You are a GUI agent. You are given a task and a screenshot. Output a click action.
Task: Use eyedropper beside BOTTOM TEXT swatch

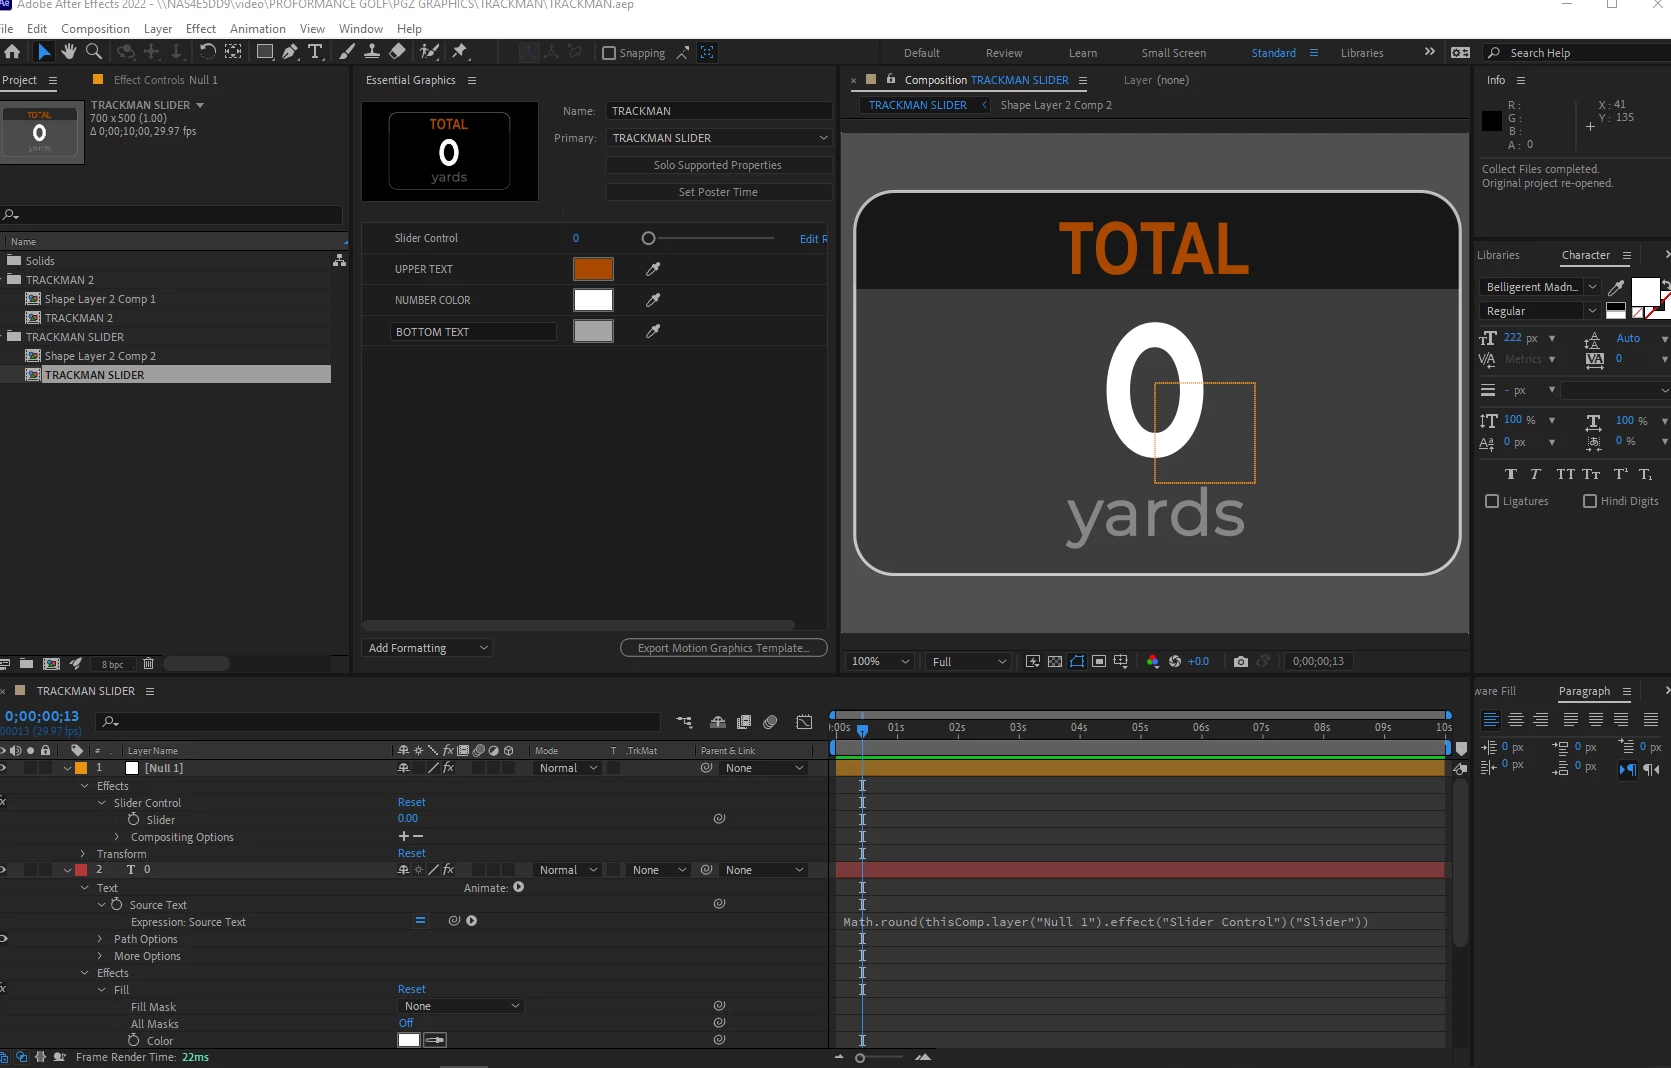coord(653,331)
